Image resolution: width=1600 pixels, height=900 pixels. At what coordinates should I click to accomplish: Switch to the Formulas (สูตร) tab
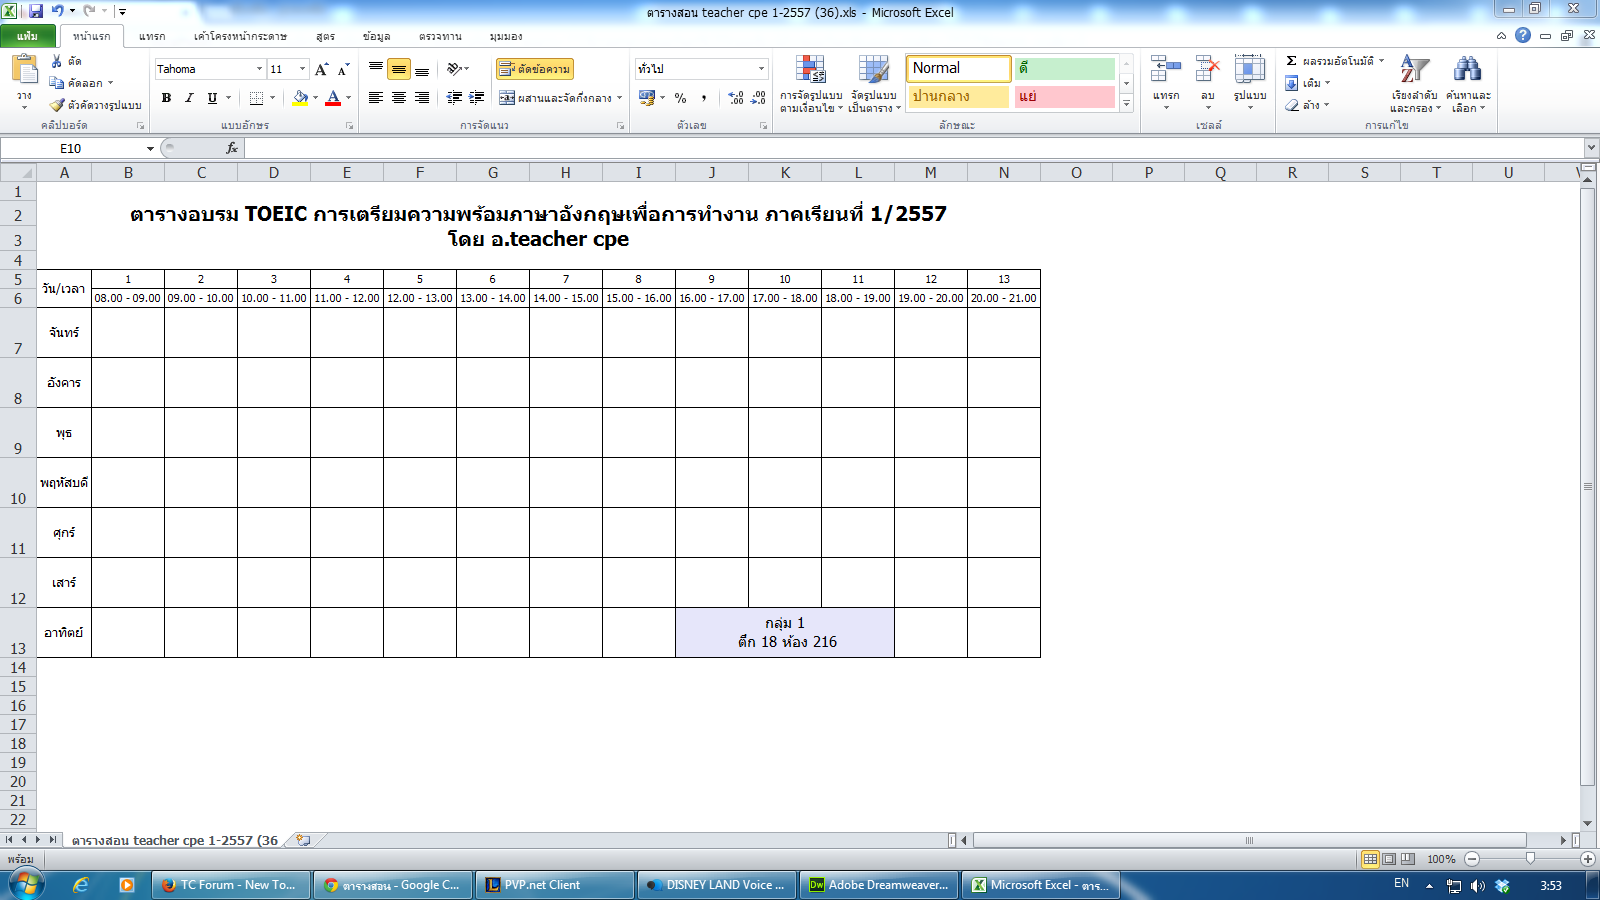pos(325,36)
